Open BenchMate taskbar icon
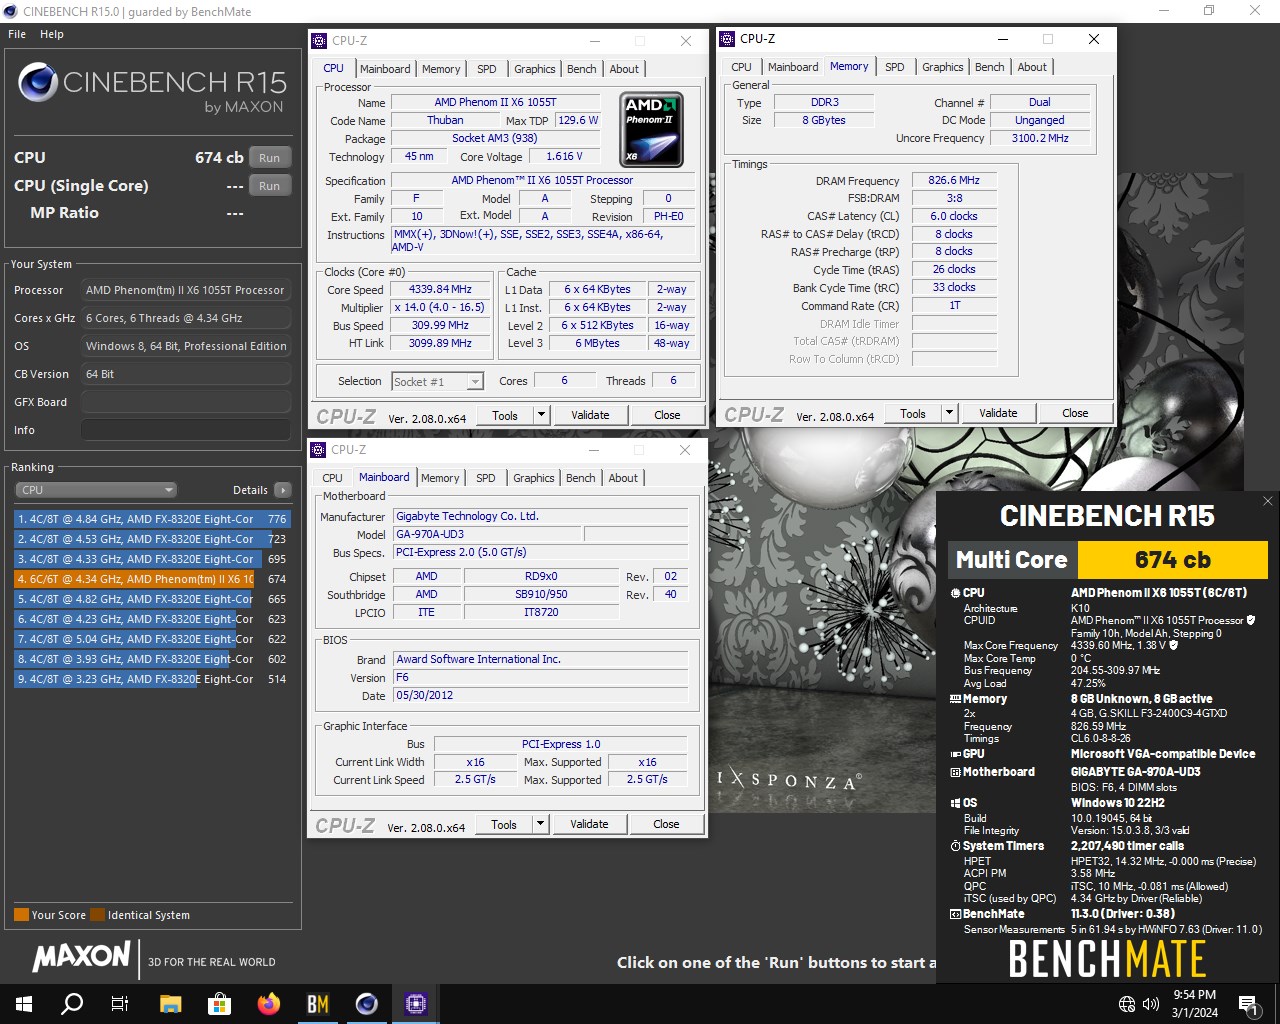This screenshot has width=1280, height=1024. pyautogui.click(x=317, y=1004)
